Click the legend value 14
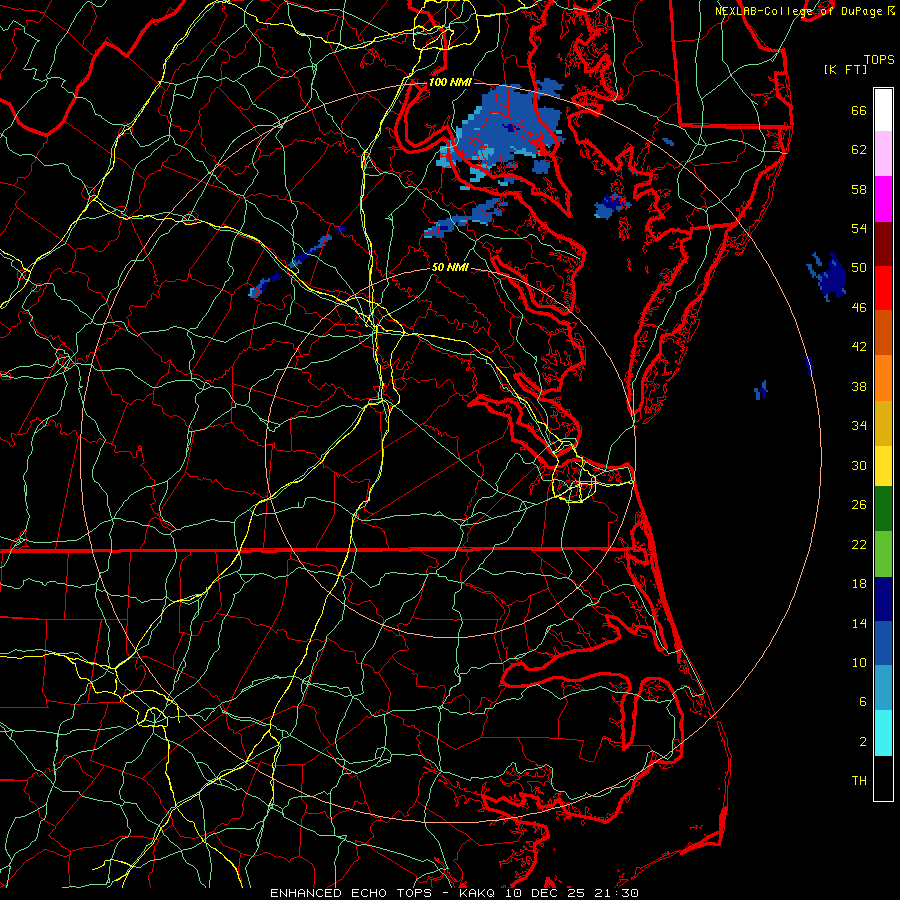 click(859, 623)
